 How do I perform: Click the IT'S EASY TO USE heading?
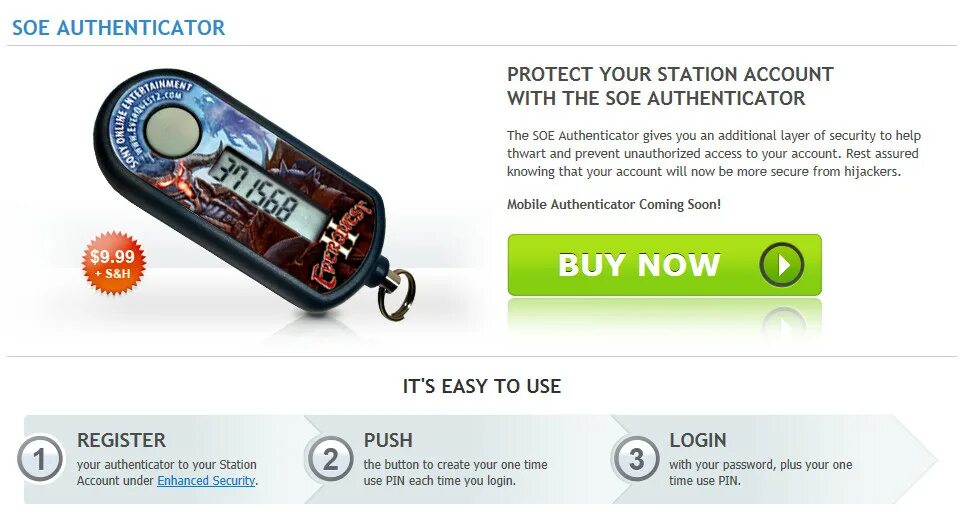pyautogui.click(x=482, y=386)
